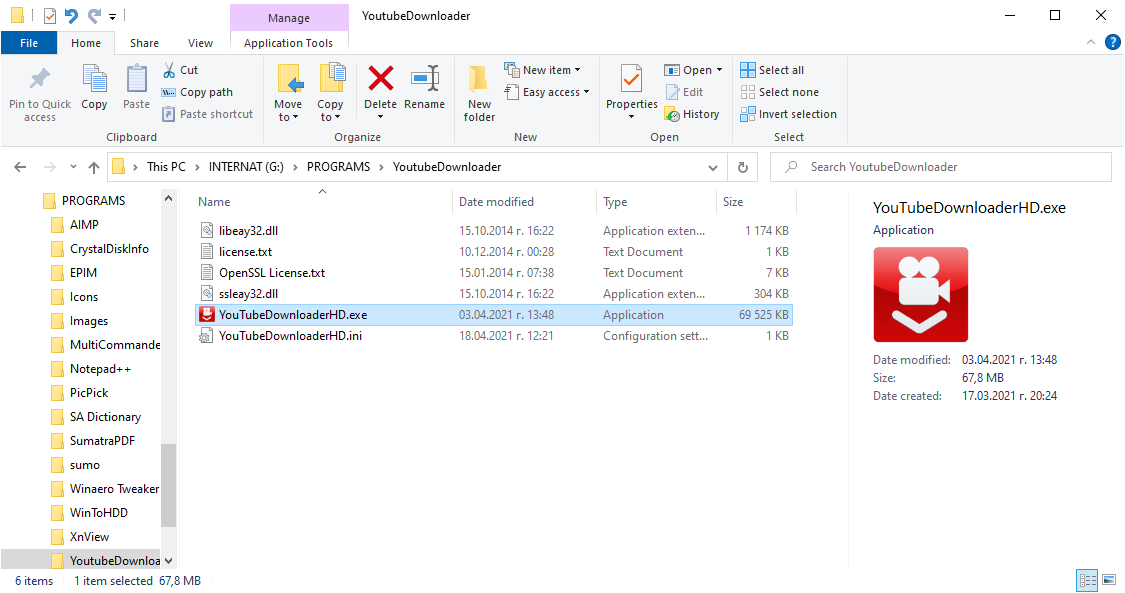Go up one folder level arrow
Image resolution: width=1125 pixels, height=593 pixels.
point(94,167)
